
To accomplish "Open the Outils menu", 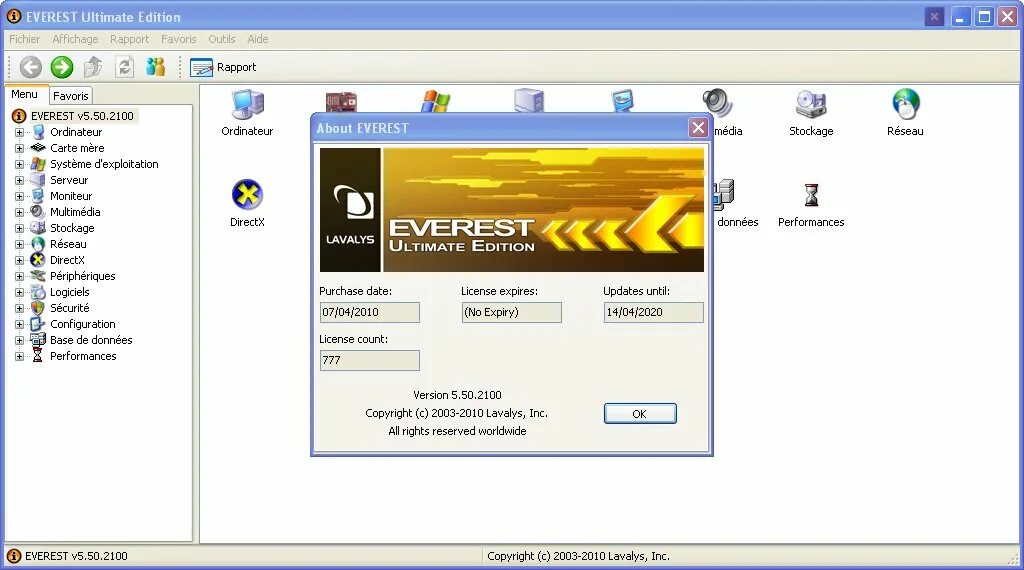I will coord(221,39).
